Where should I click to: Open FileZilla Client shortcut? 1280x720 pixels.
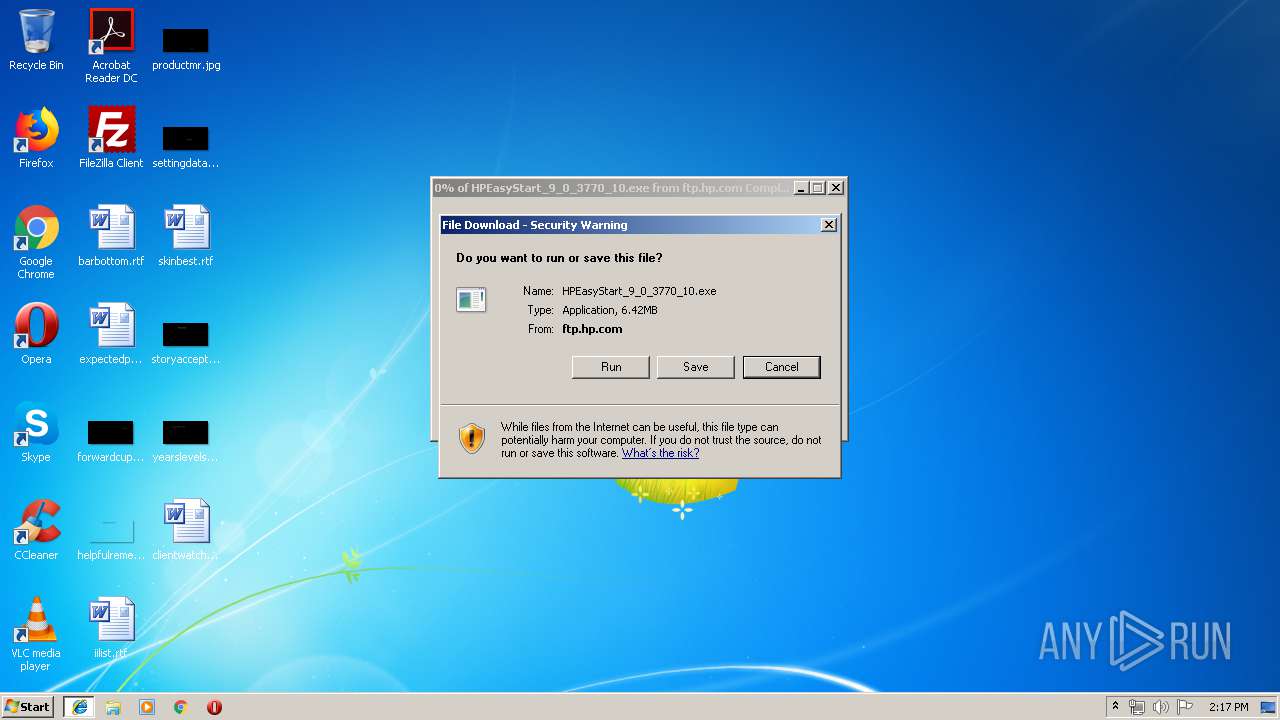click(x=111, y=138)
